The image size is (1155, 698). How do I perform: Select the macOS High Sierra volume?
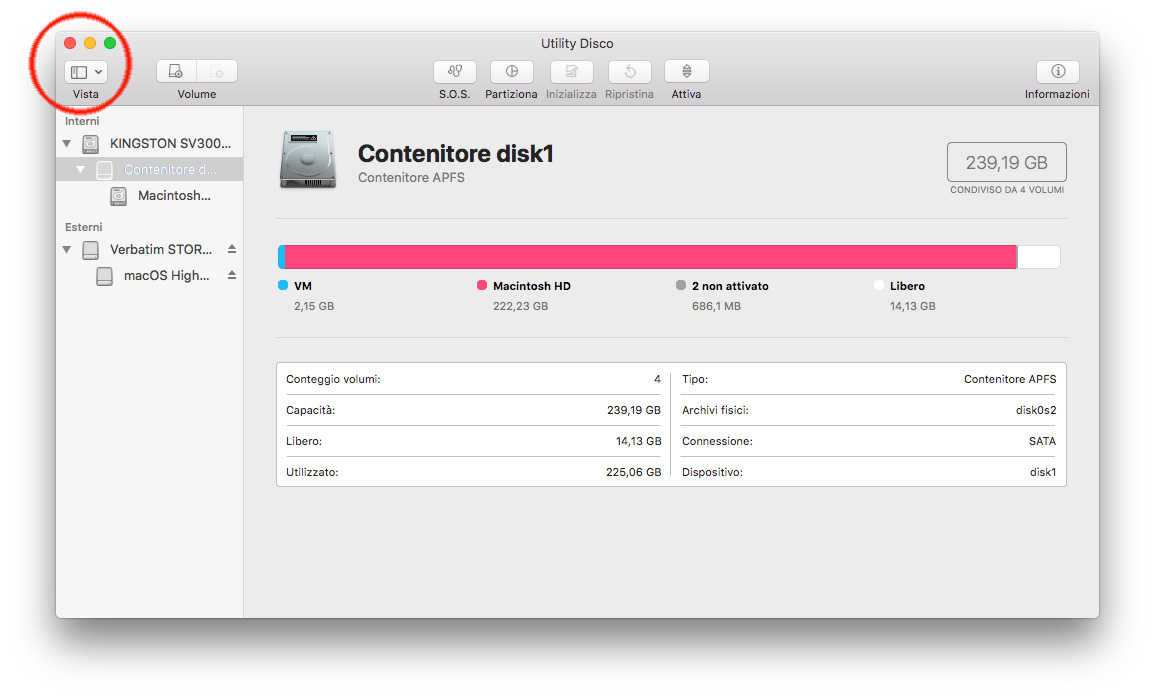[x=150, y=276]
